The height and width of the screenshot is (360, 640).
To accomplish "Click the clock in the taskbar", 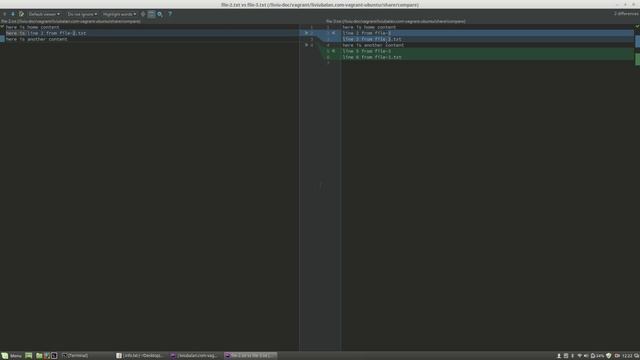I will point(627,356).
